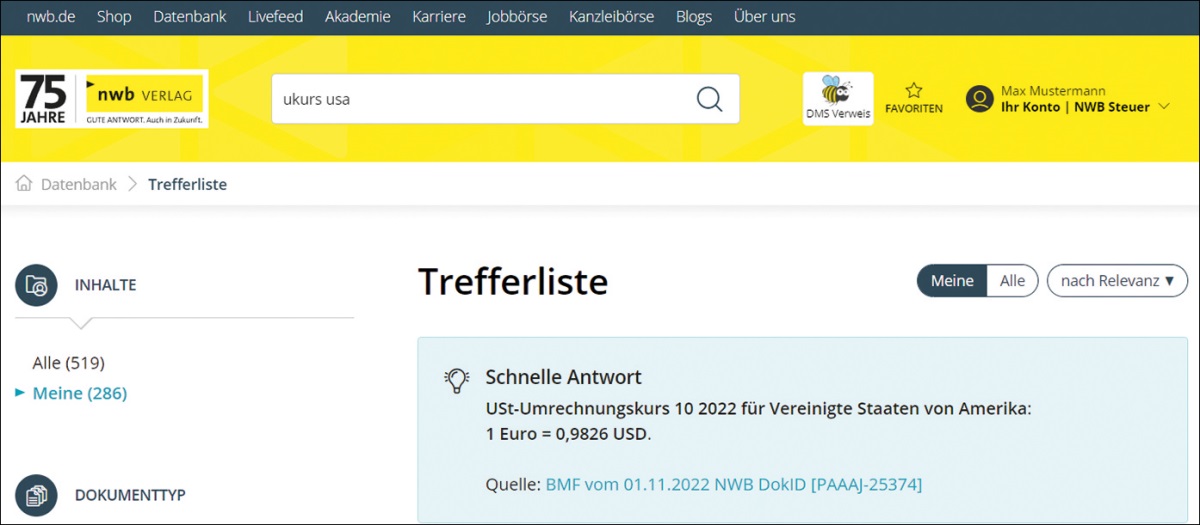Select Meine (286) content filter

pyautogui.click(x=80, y=393)
